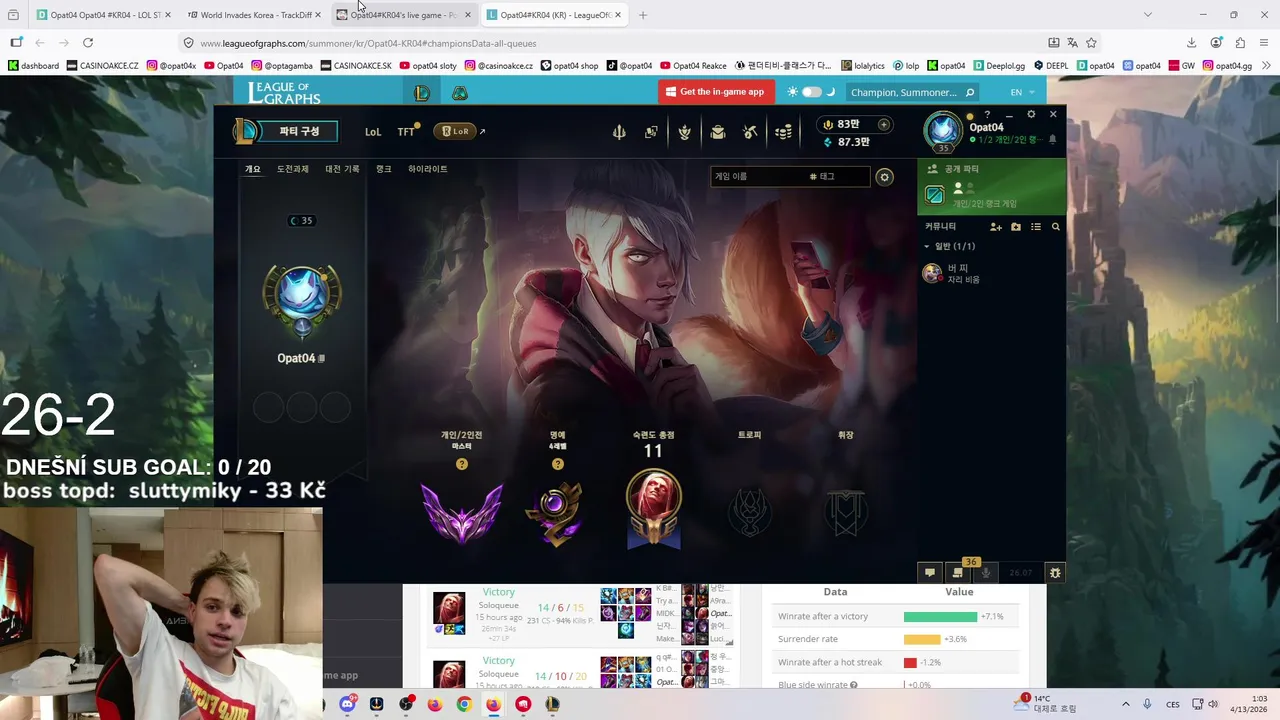Click the mastery score 11 champion badge
Image resolution: width=1280 pixels, height=720 pixels.
(653, 508)
